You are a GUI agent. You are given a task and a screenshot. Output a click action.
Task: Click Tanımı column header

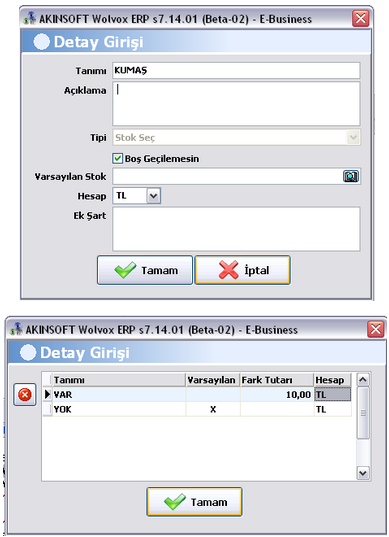click(x=119, y=380)
